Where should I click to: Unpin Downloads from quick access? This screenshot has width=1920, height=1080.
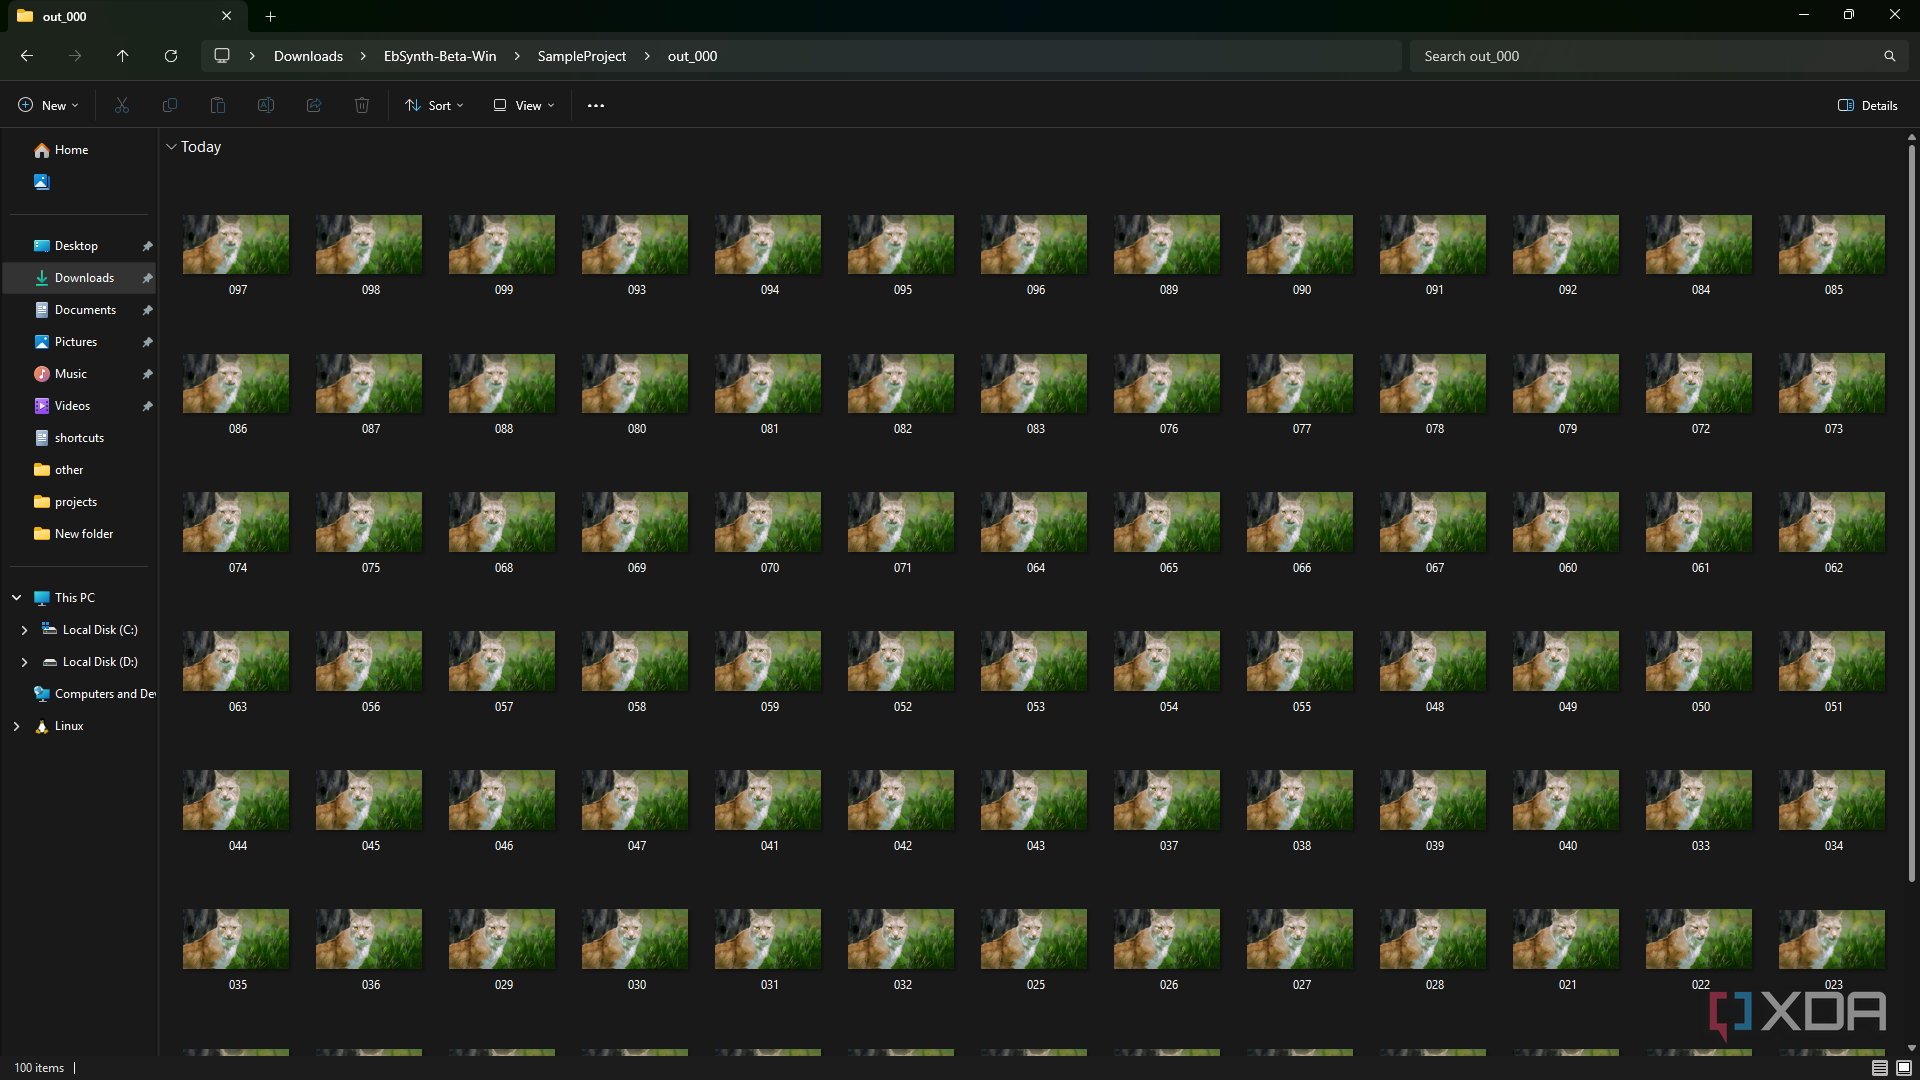pyautogui.click(x=147, y=278)
